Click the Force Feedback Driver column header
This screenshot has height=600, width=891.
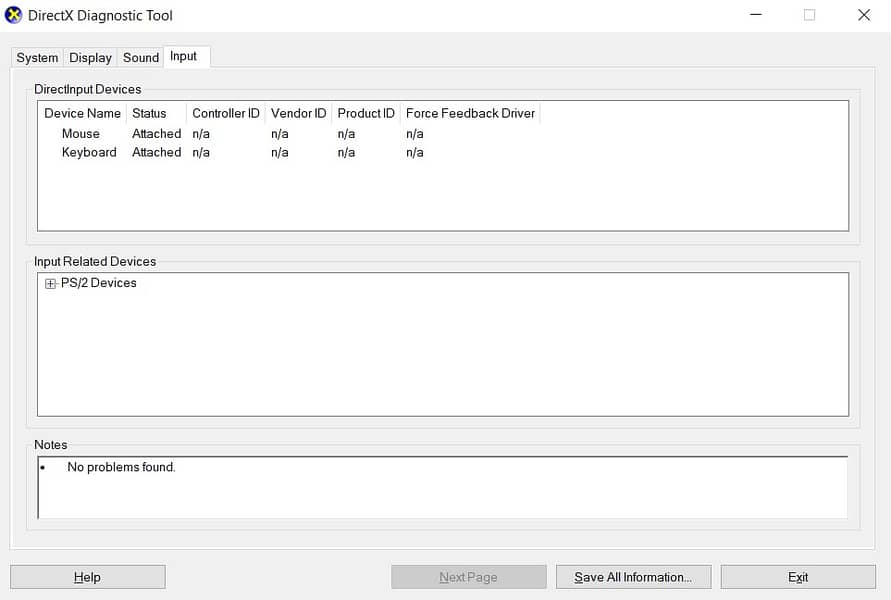(x=470, y=113)
